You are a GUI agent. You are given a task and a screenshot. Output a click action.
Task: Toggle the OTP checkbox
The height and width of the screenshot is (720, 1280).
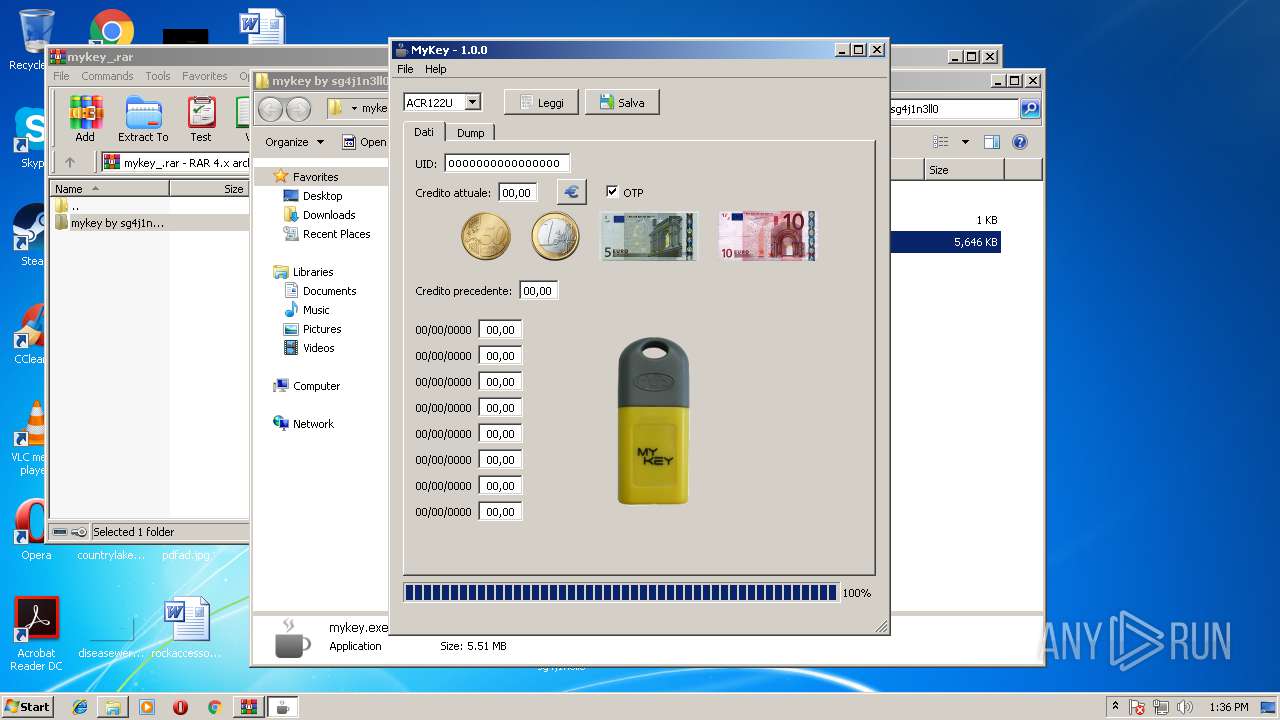(x=612, y=192)
